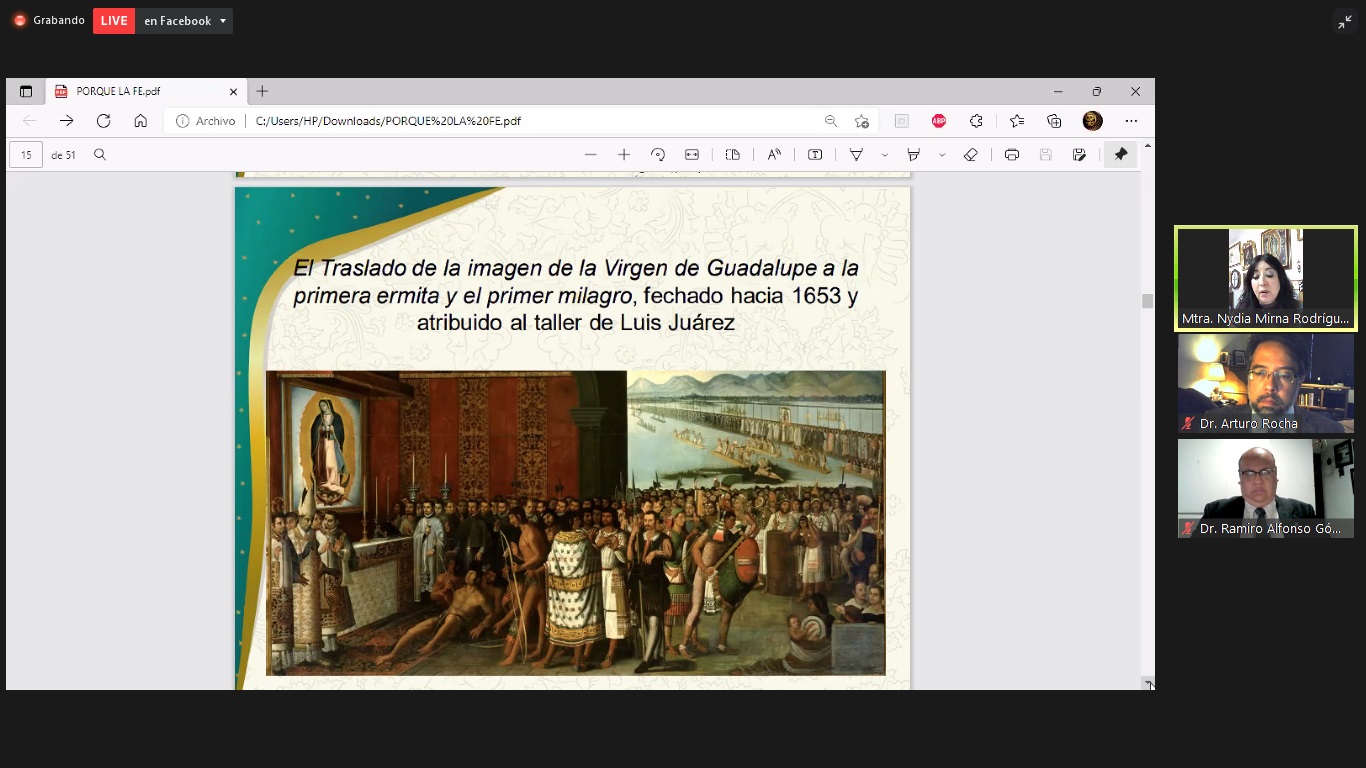
Task: Start Read aloud for the PDF
Action: coord(774,155)
